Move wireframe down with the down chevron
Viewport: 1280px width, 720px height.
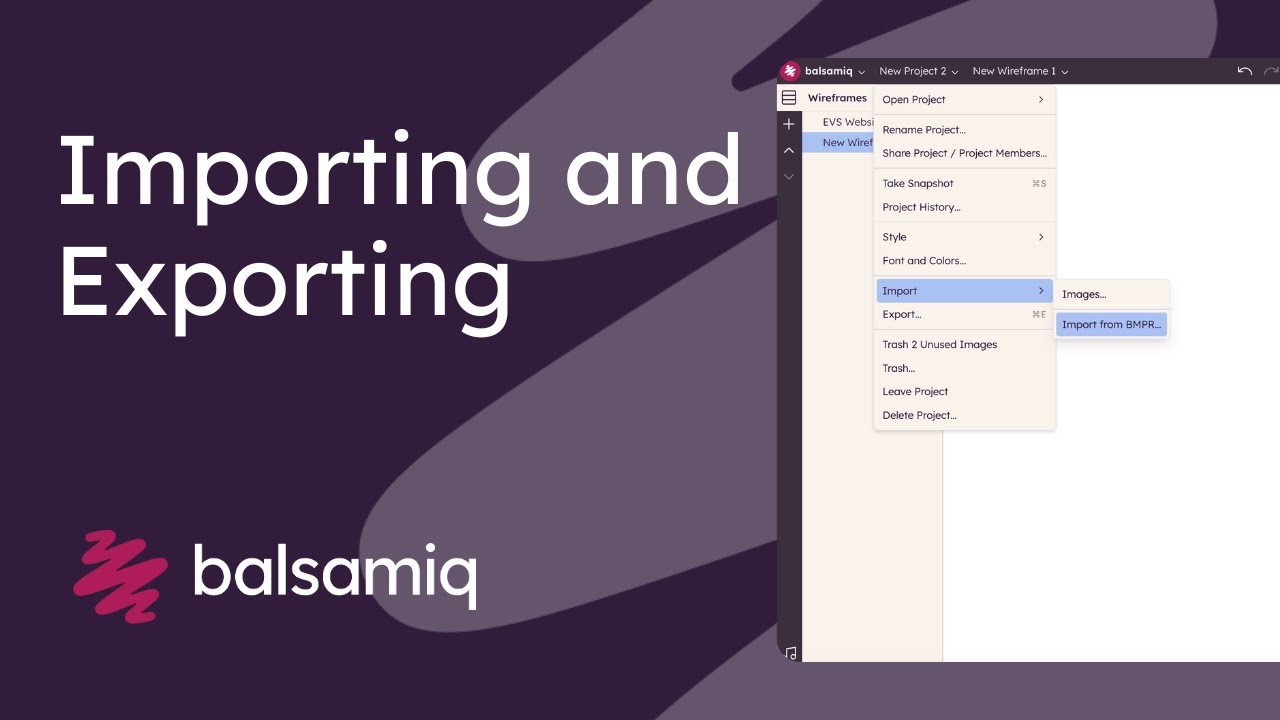(x=789, y=176)
